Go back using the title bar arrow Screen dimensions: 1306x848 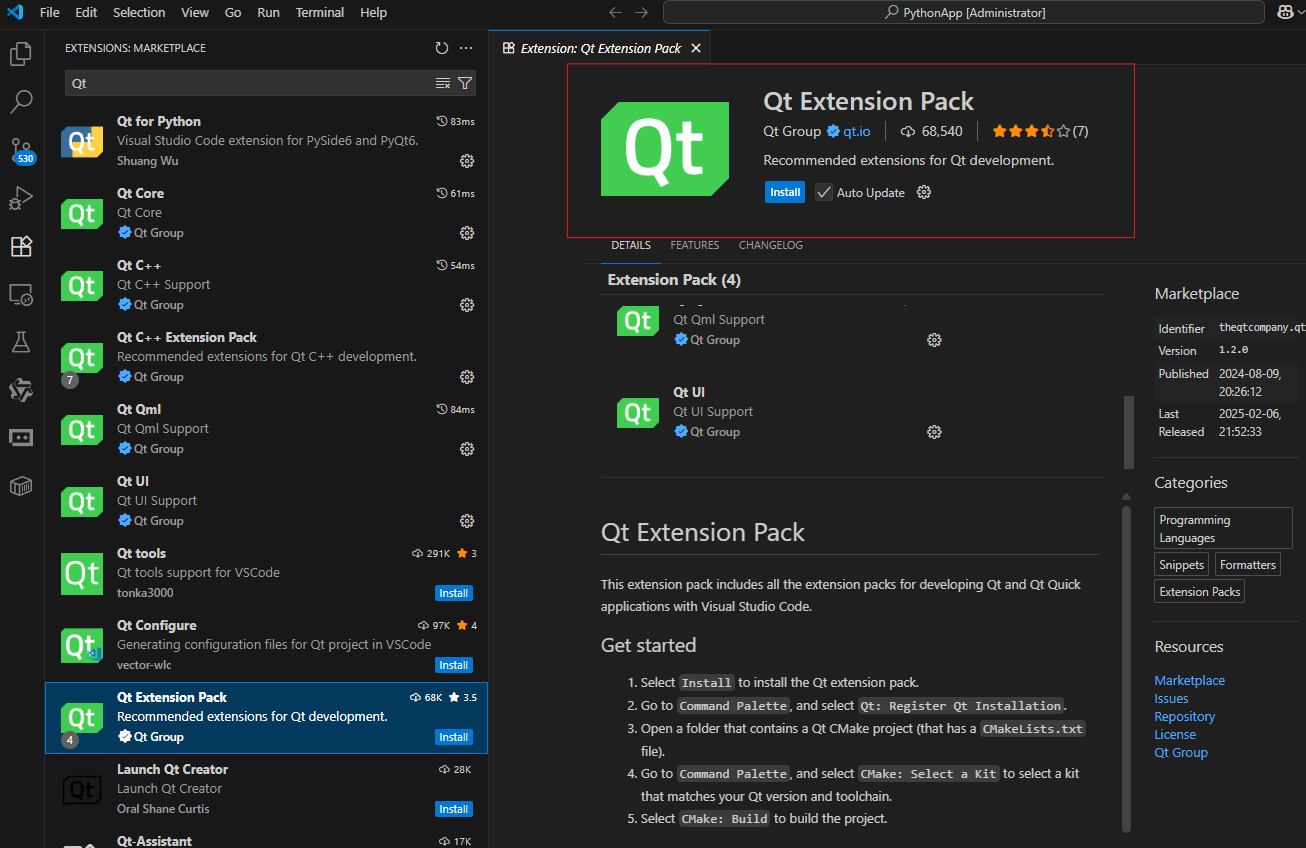(615, 12)
